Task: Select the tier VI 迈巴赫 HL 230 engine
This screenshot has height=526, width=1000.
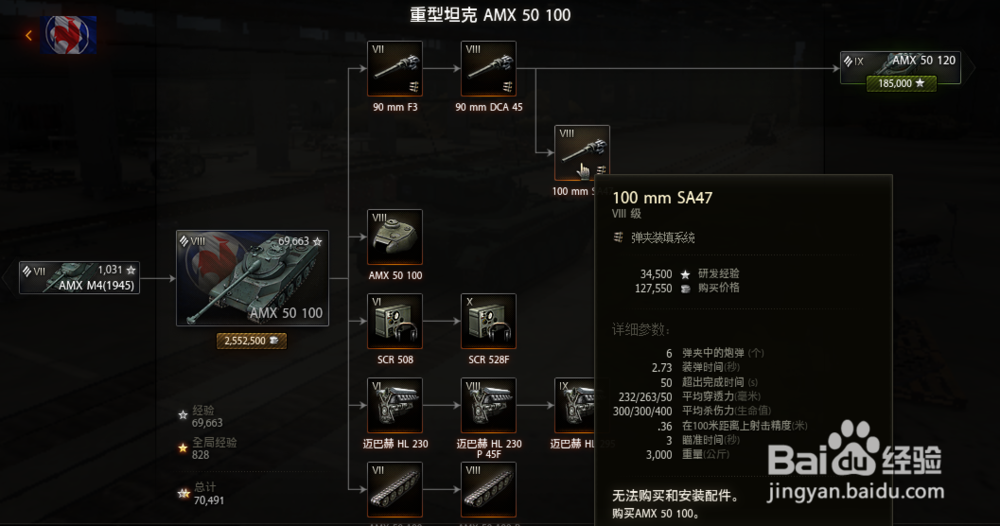Action: tap(395, 405)
